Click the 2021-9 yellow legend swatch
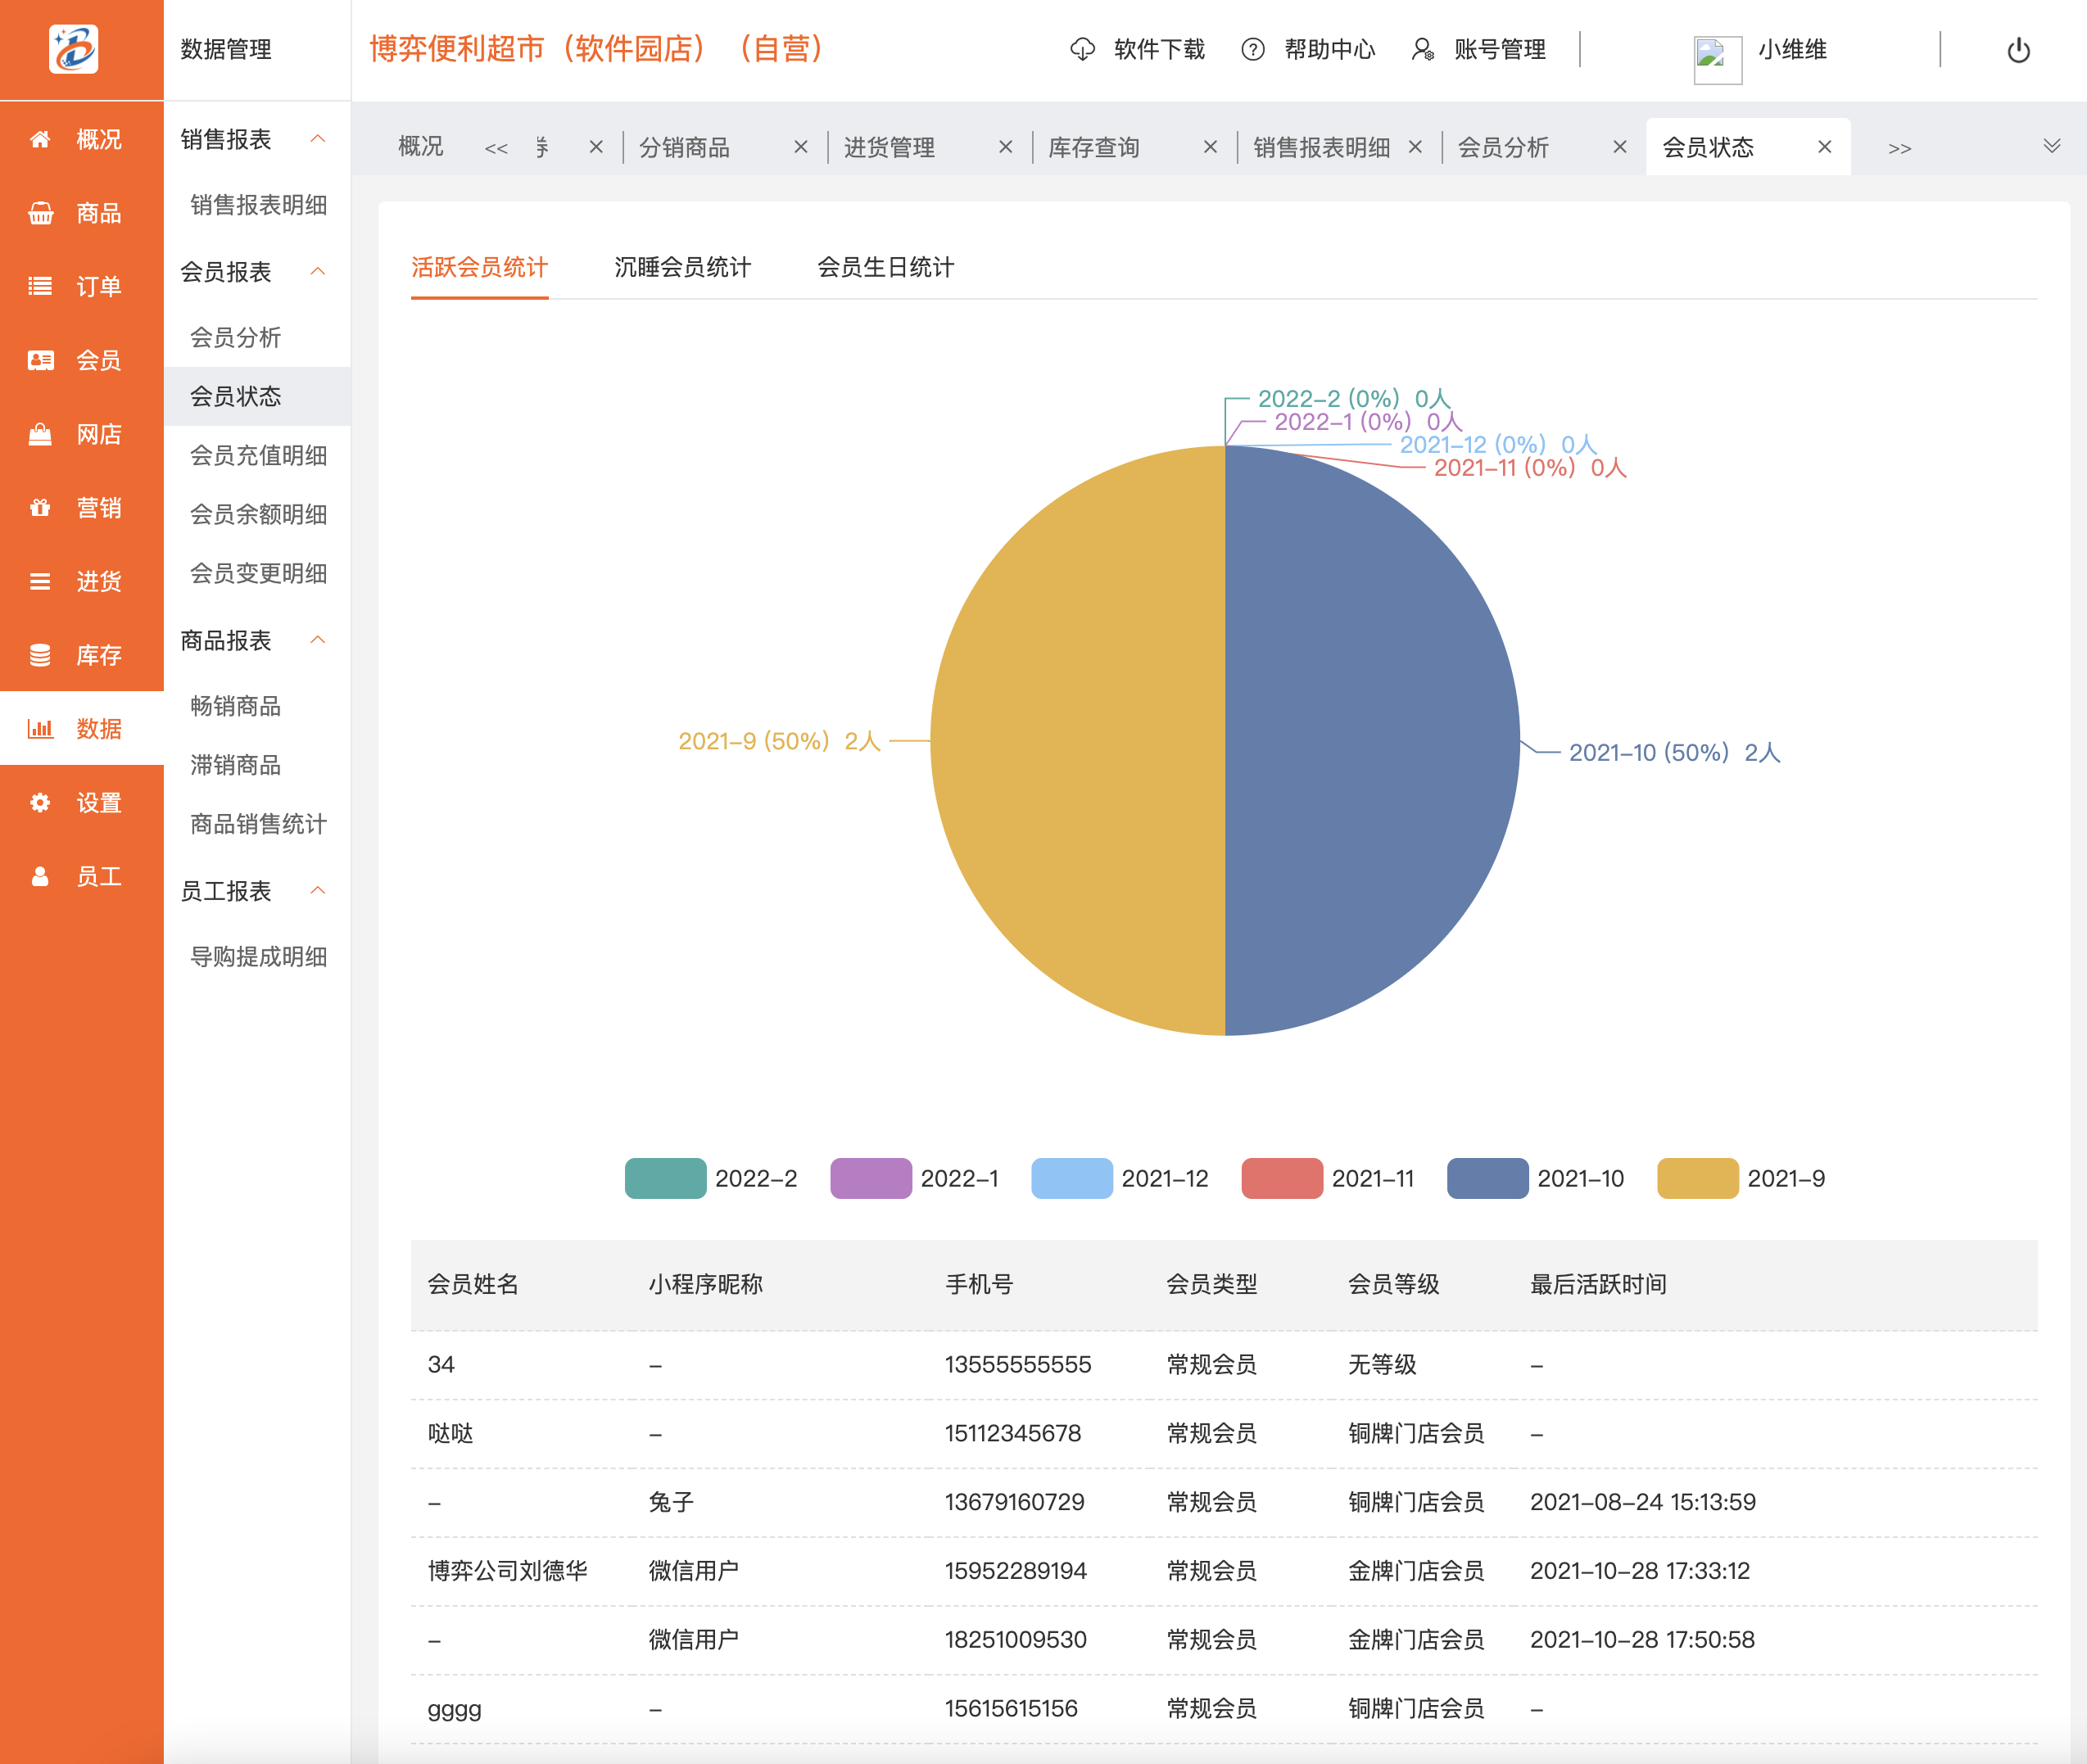 1697,1178
